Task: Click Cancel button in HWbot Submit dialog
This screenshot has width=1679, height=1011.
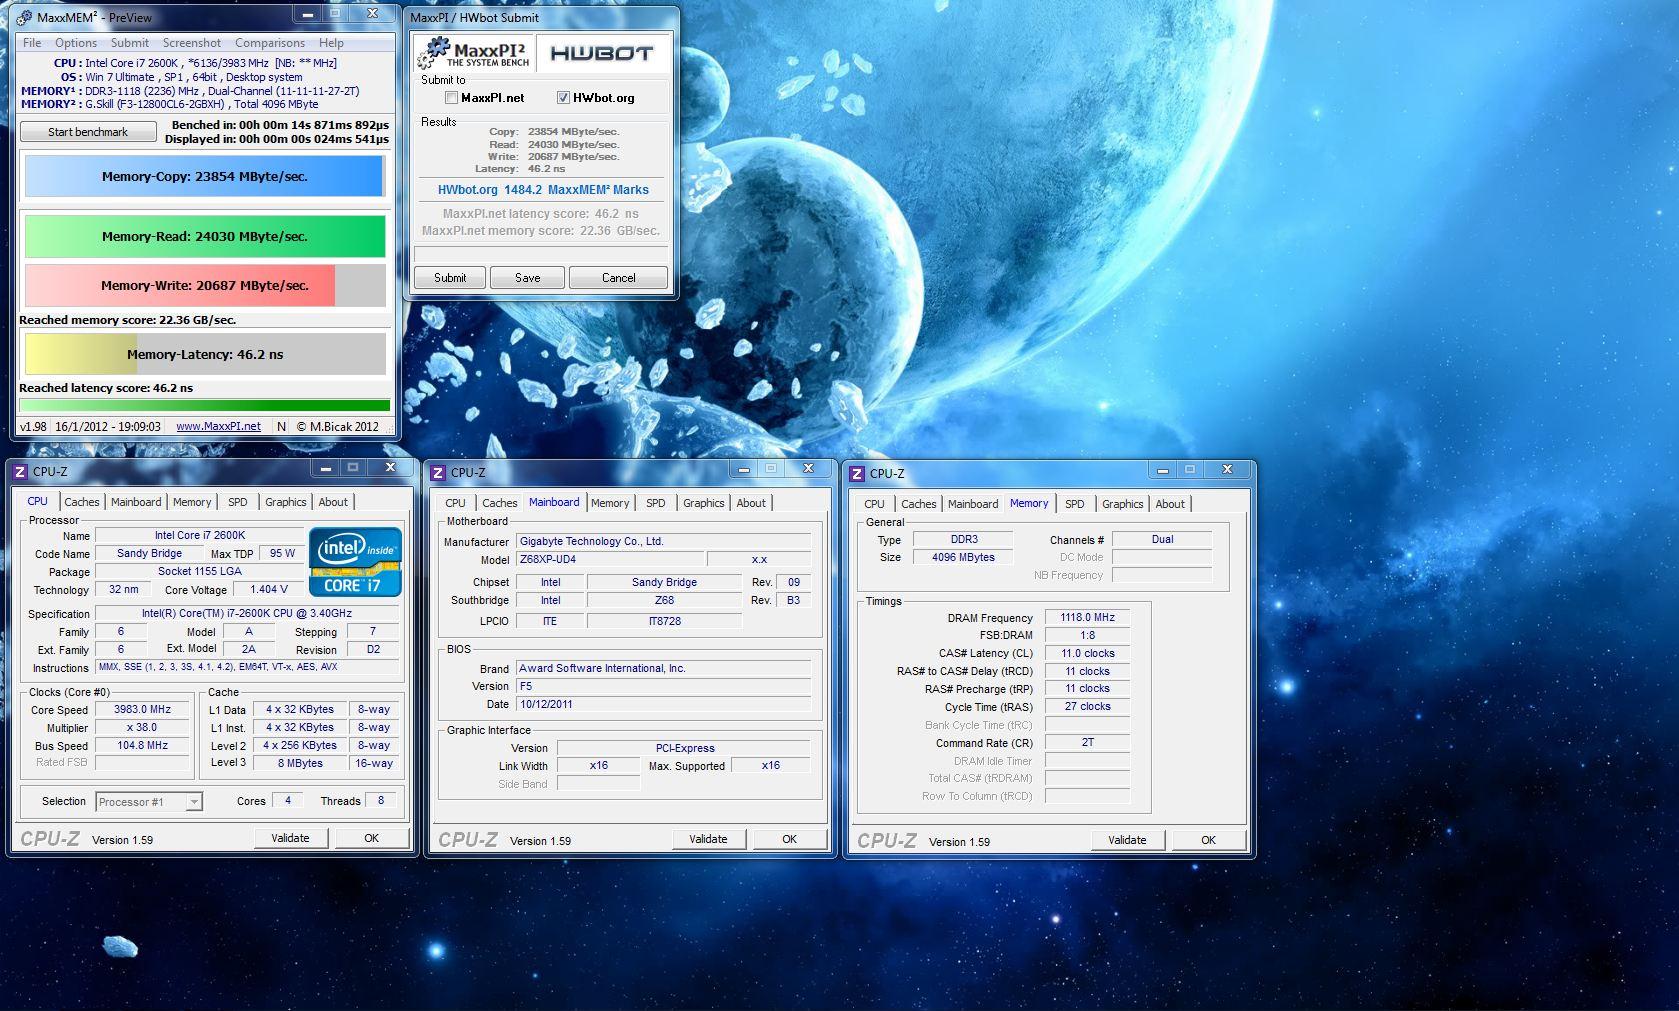Action: click(x=619, y=278)
